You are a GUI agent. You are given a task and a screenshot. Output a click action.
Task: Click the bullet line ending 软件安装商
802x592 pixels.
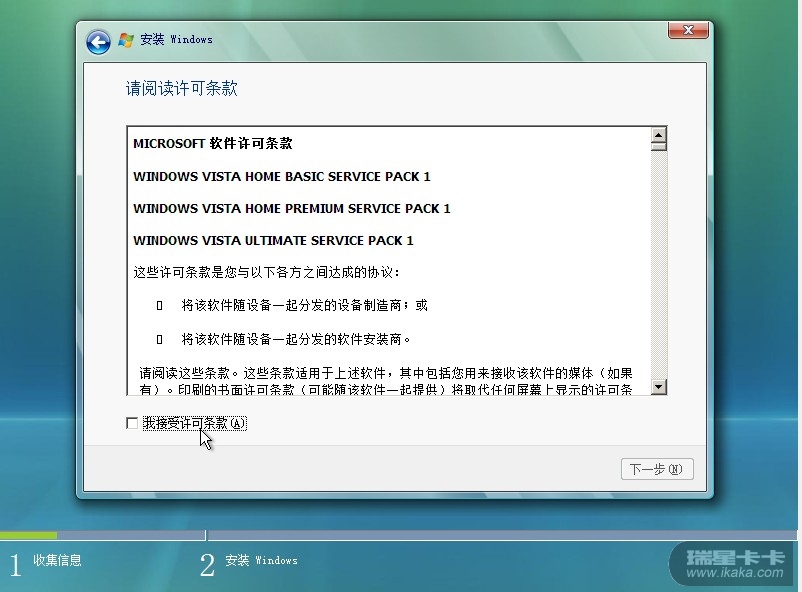296,339
